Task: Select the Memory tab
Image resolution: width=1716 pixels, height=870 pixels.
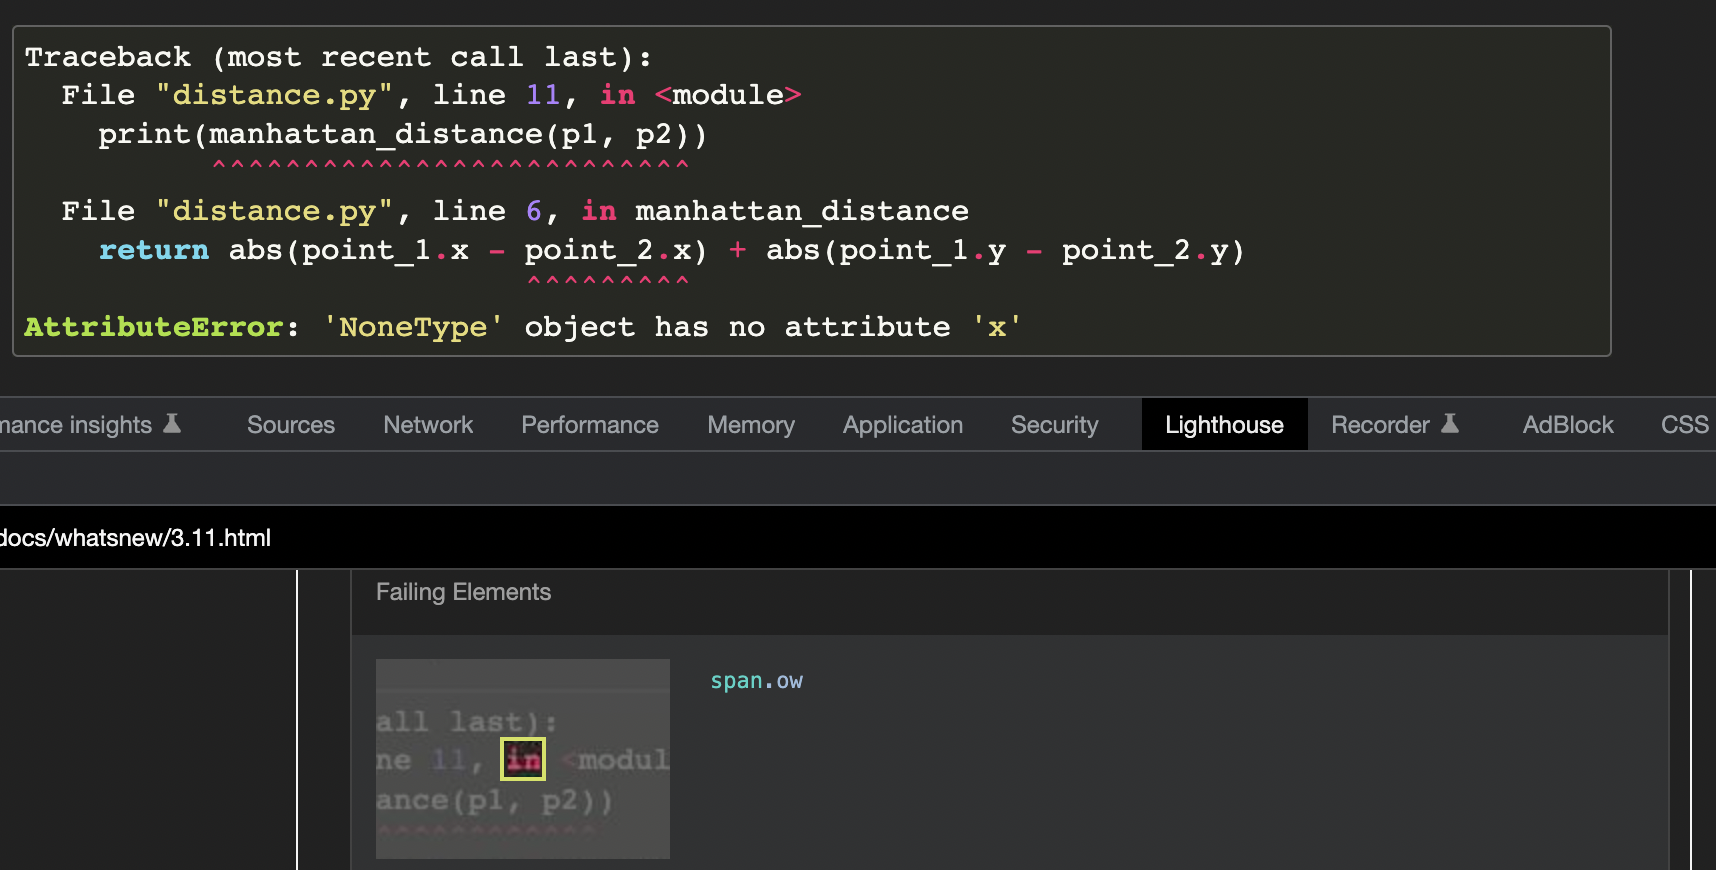Action: (x=751, y=425)
